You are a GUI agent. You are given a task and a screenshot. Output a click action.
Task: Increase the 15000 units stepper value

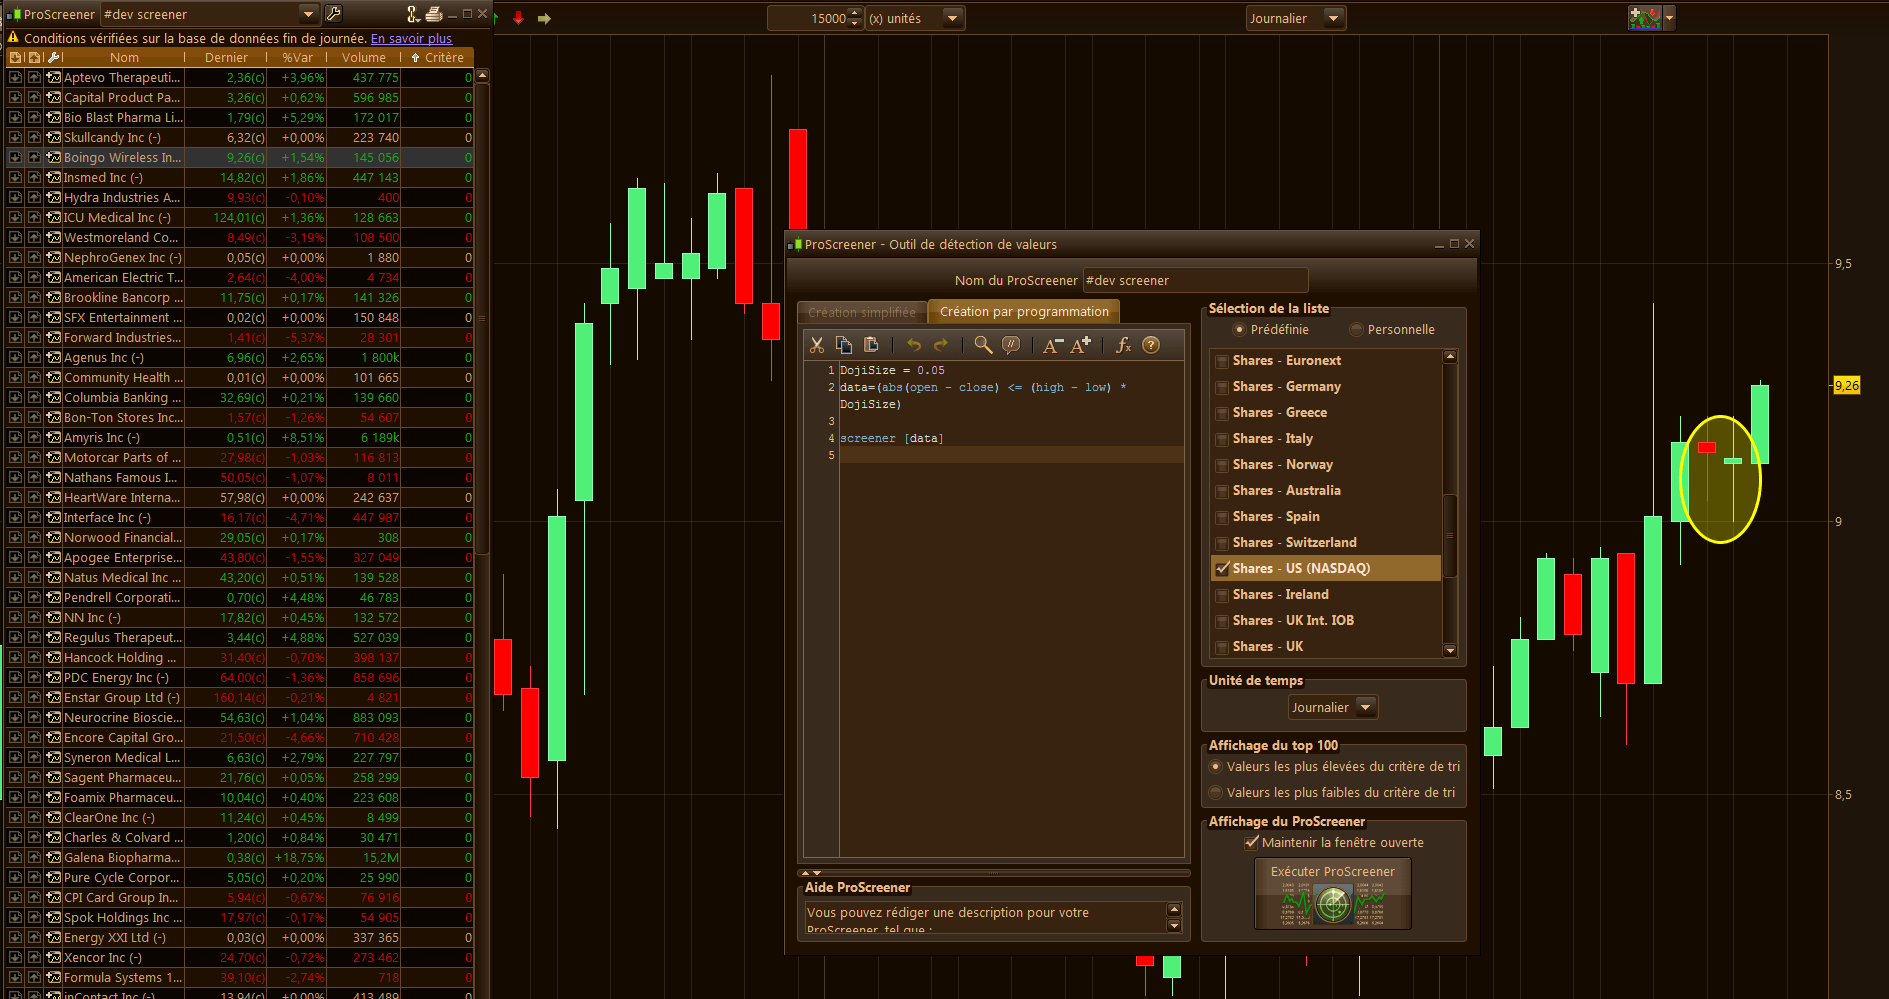pyautogui.click(x=855, y=13)
